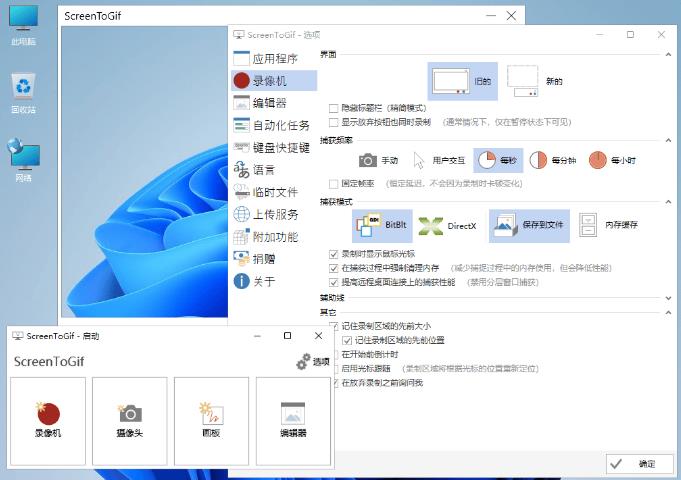The height and width of the screenshot is (480, 681).
Task: Select 每秒 capture frequency
Action: (498, 160)
